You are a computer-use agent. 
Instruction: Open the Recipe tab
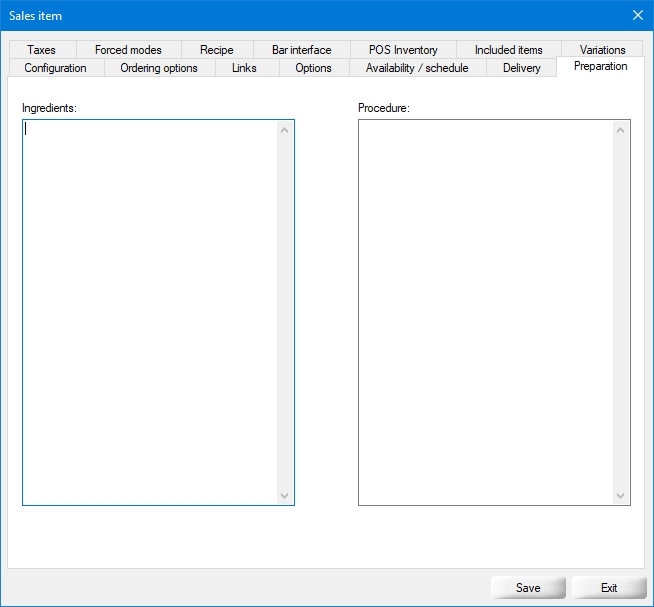(x=216, y=50)
